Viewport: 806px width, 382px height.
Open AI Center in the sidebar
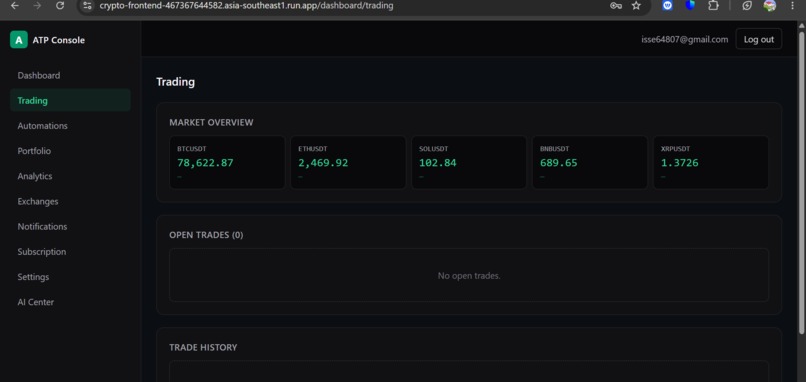[70, 302]
